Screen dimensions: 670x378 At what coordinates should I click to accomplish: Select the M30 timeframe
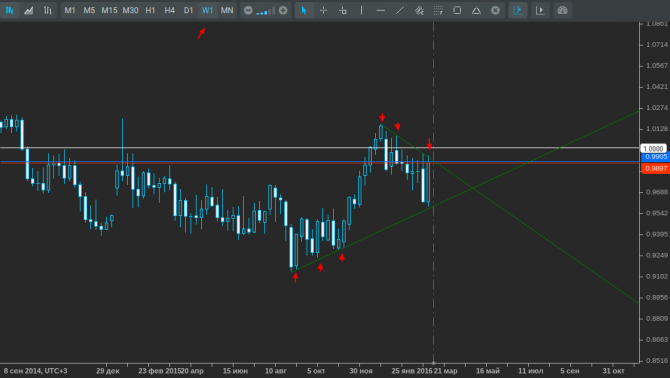(130, 10)
